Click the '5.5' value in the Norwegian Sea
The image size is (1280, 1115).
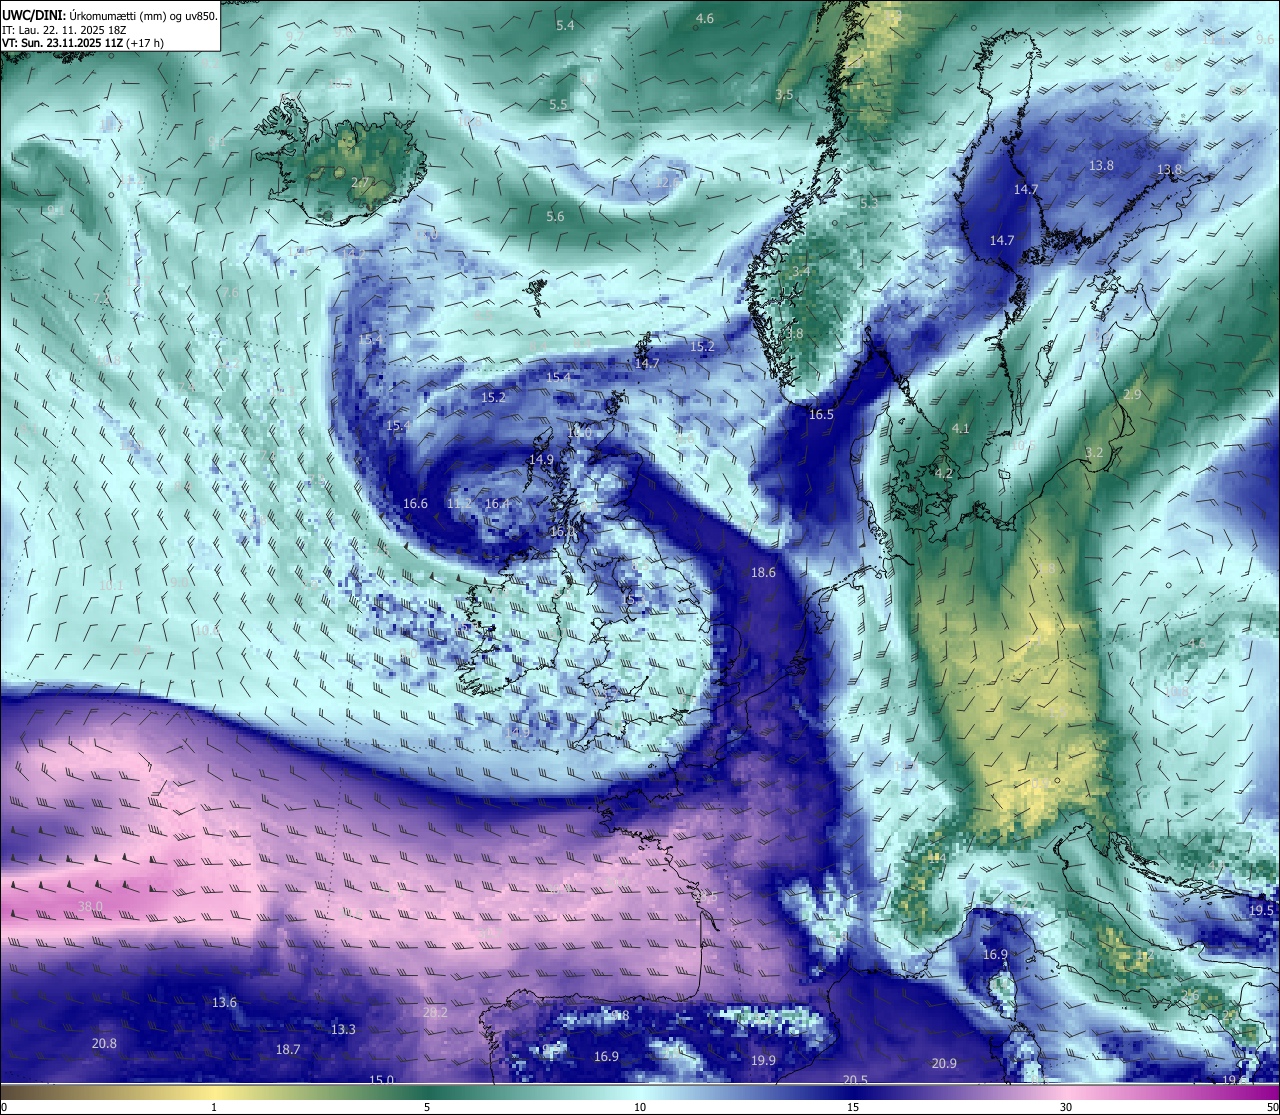tap(558, 104)
